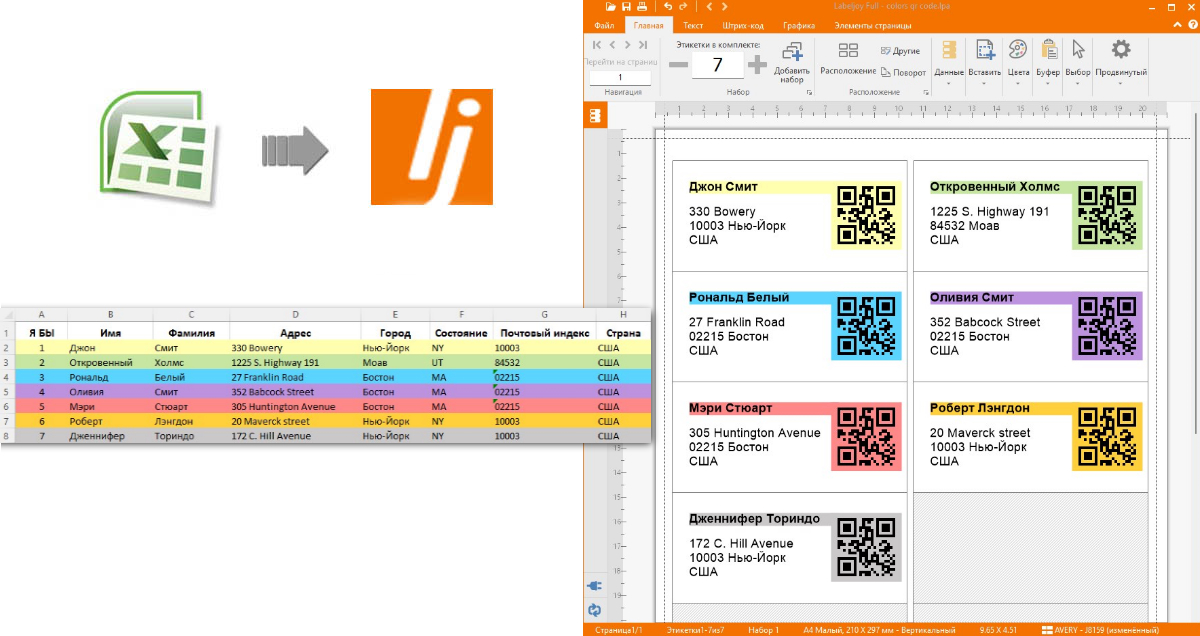This screenshot has width=1200, height=636.
Task: Click the previous arrow in title bar
Action: coord(708,7)
